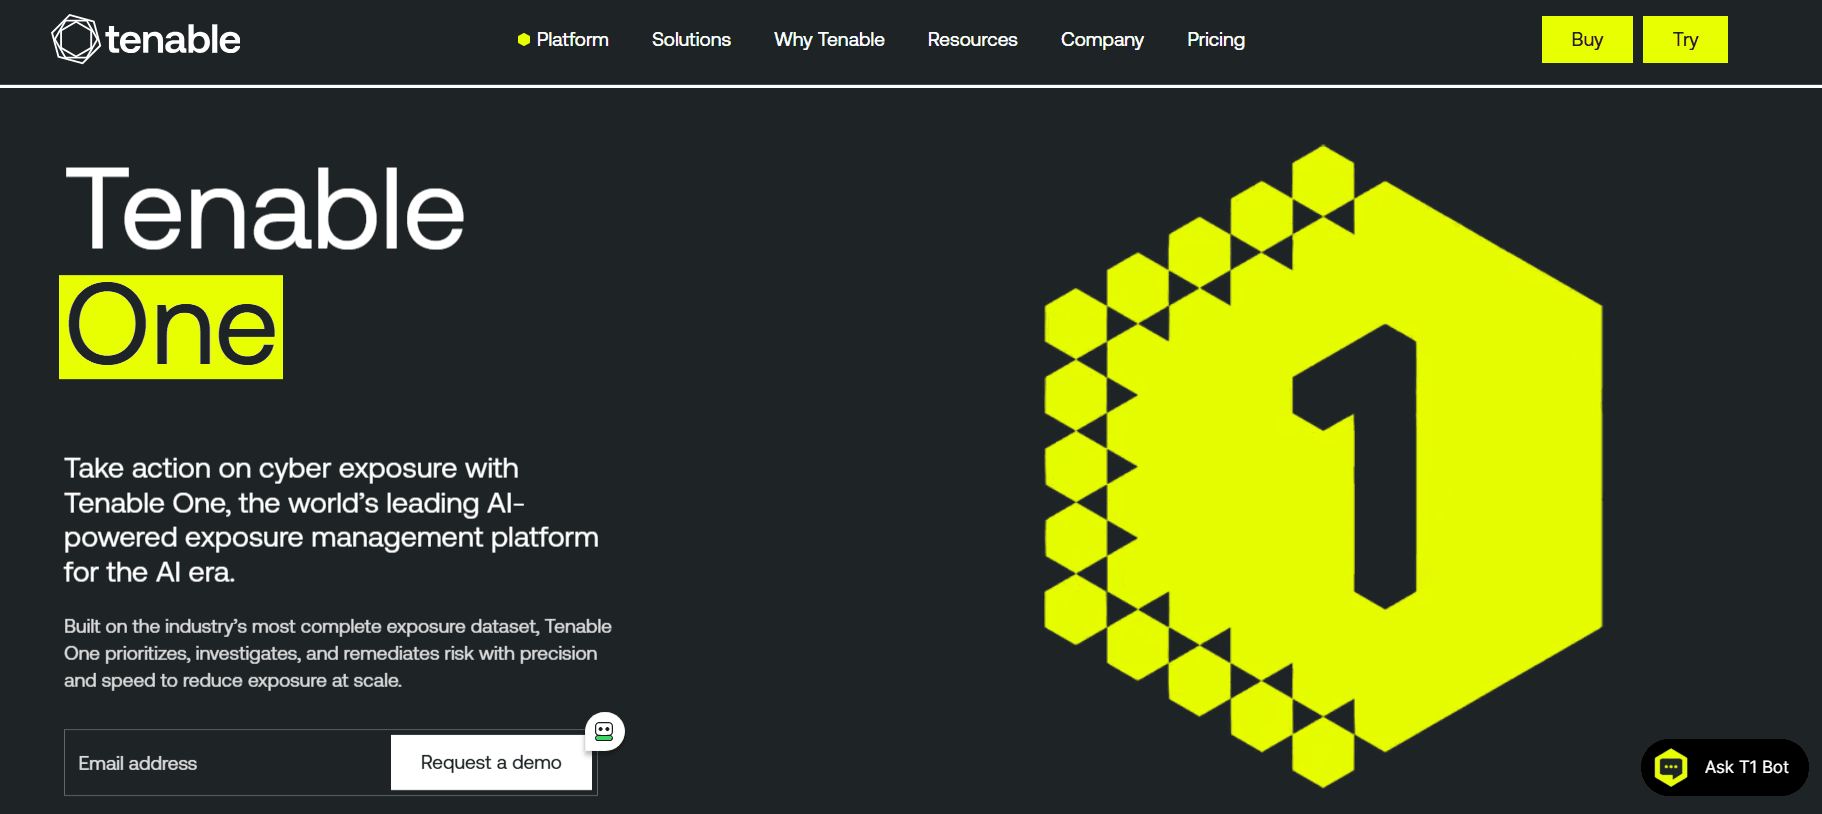Click the Tenable logo in header
Image resolution: width=1822 pixels, height=814 pixels.
pos(146,40)
